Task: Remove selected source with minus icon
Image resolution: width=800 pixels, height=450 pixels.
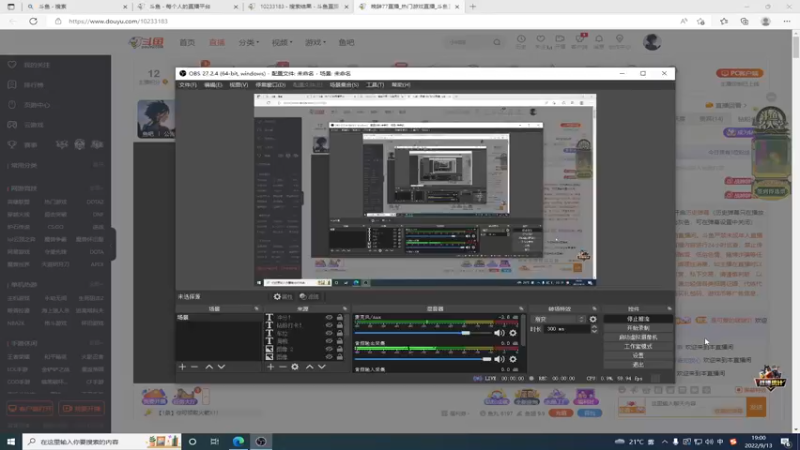Action: [x=283, y=367]
